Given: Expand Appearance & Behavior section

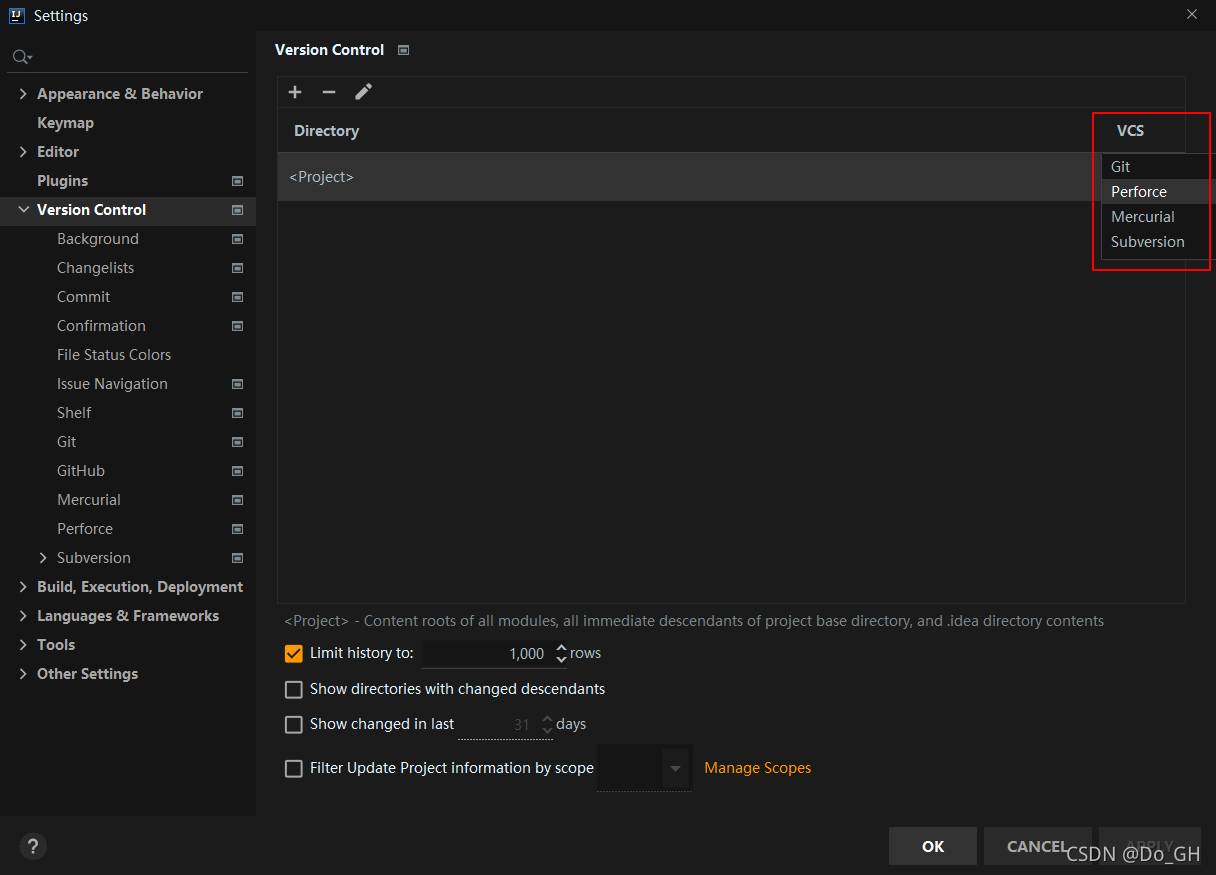Looking at the screenshot, I should (23, 94).
